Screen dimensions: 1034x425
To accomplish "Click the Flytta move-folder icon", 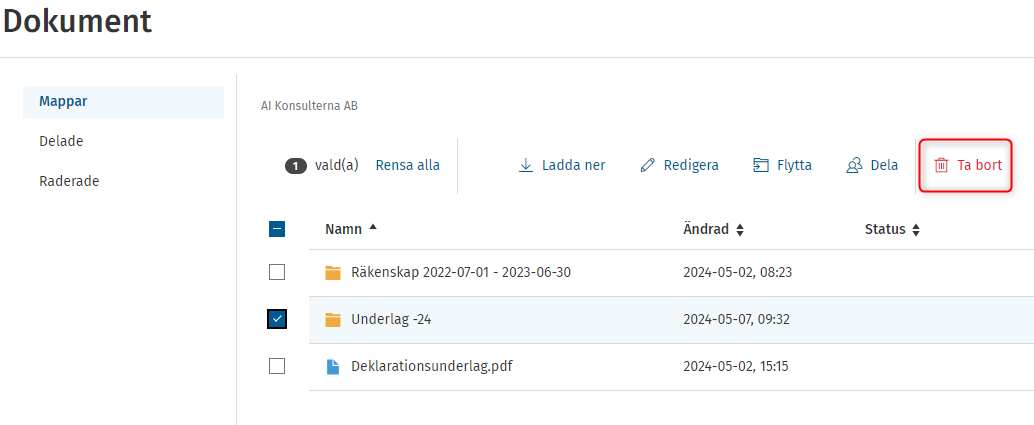I will click(761, 165).
